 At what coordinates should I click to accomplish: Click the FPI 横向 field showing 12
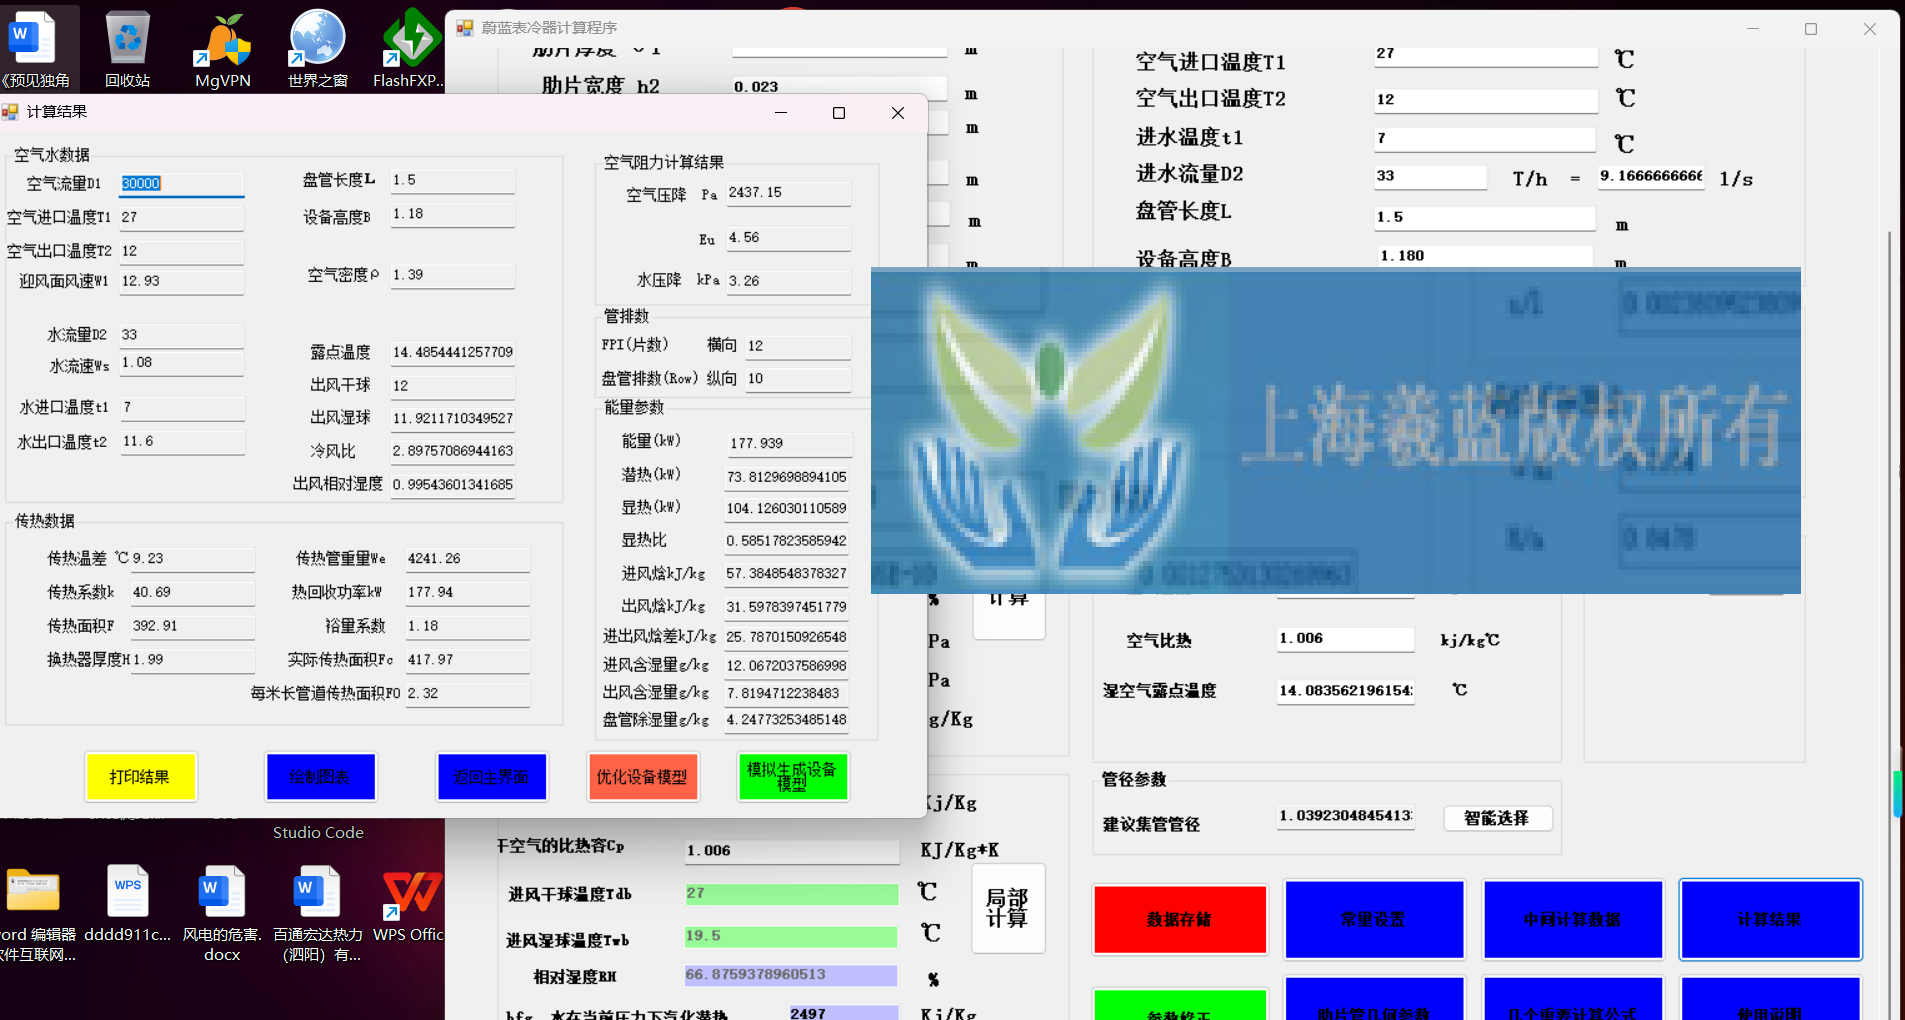point(798,346)
